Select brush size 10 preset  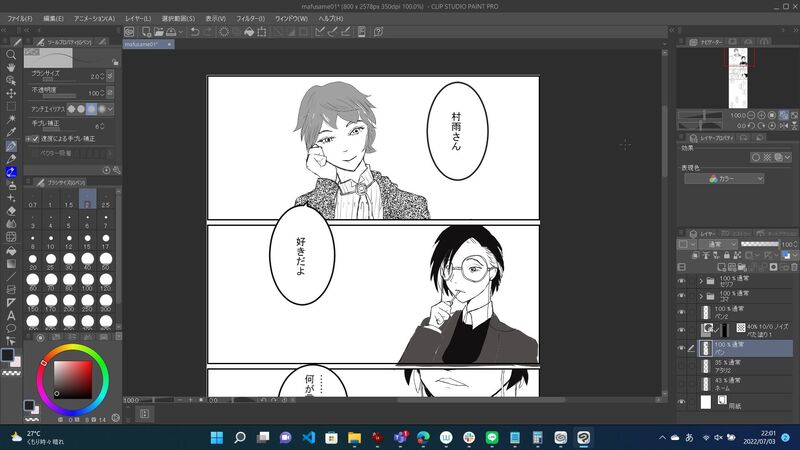click(x=51, y=241)
